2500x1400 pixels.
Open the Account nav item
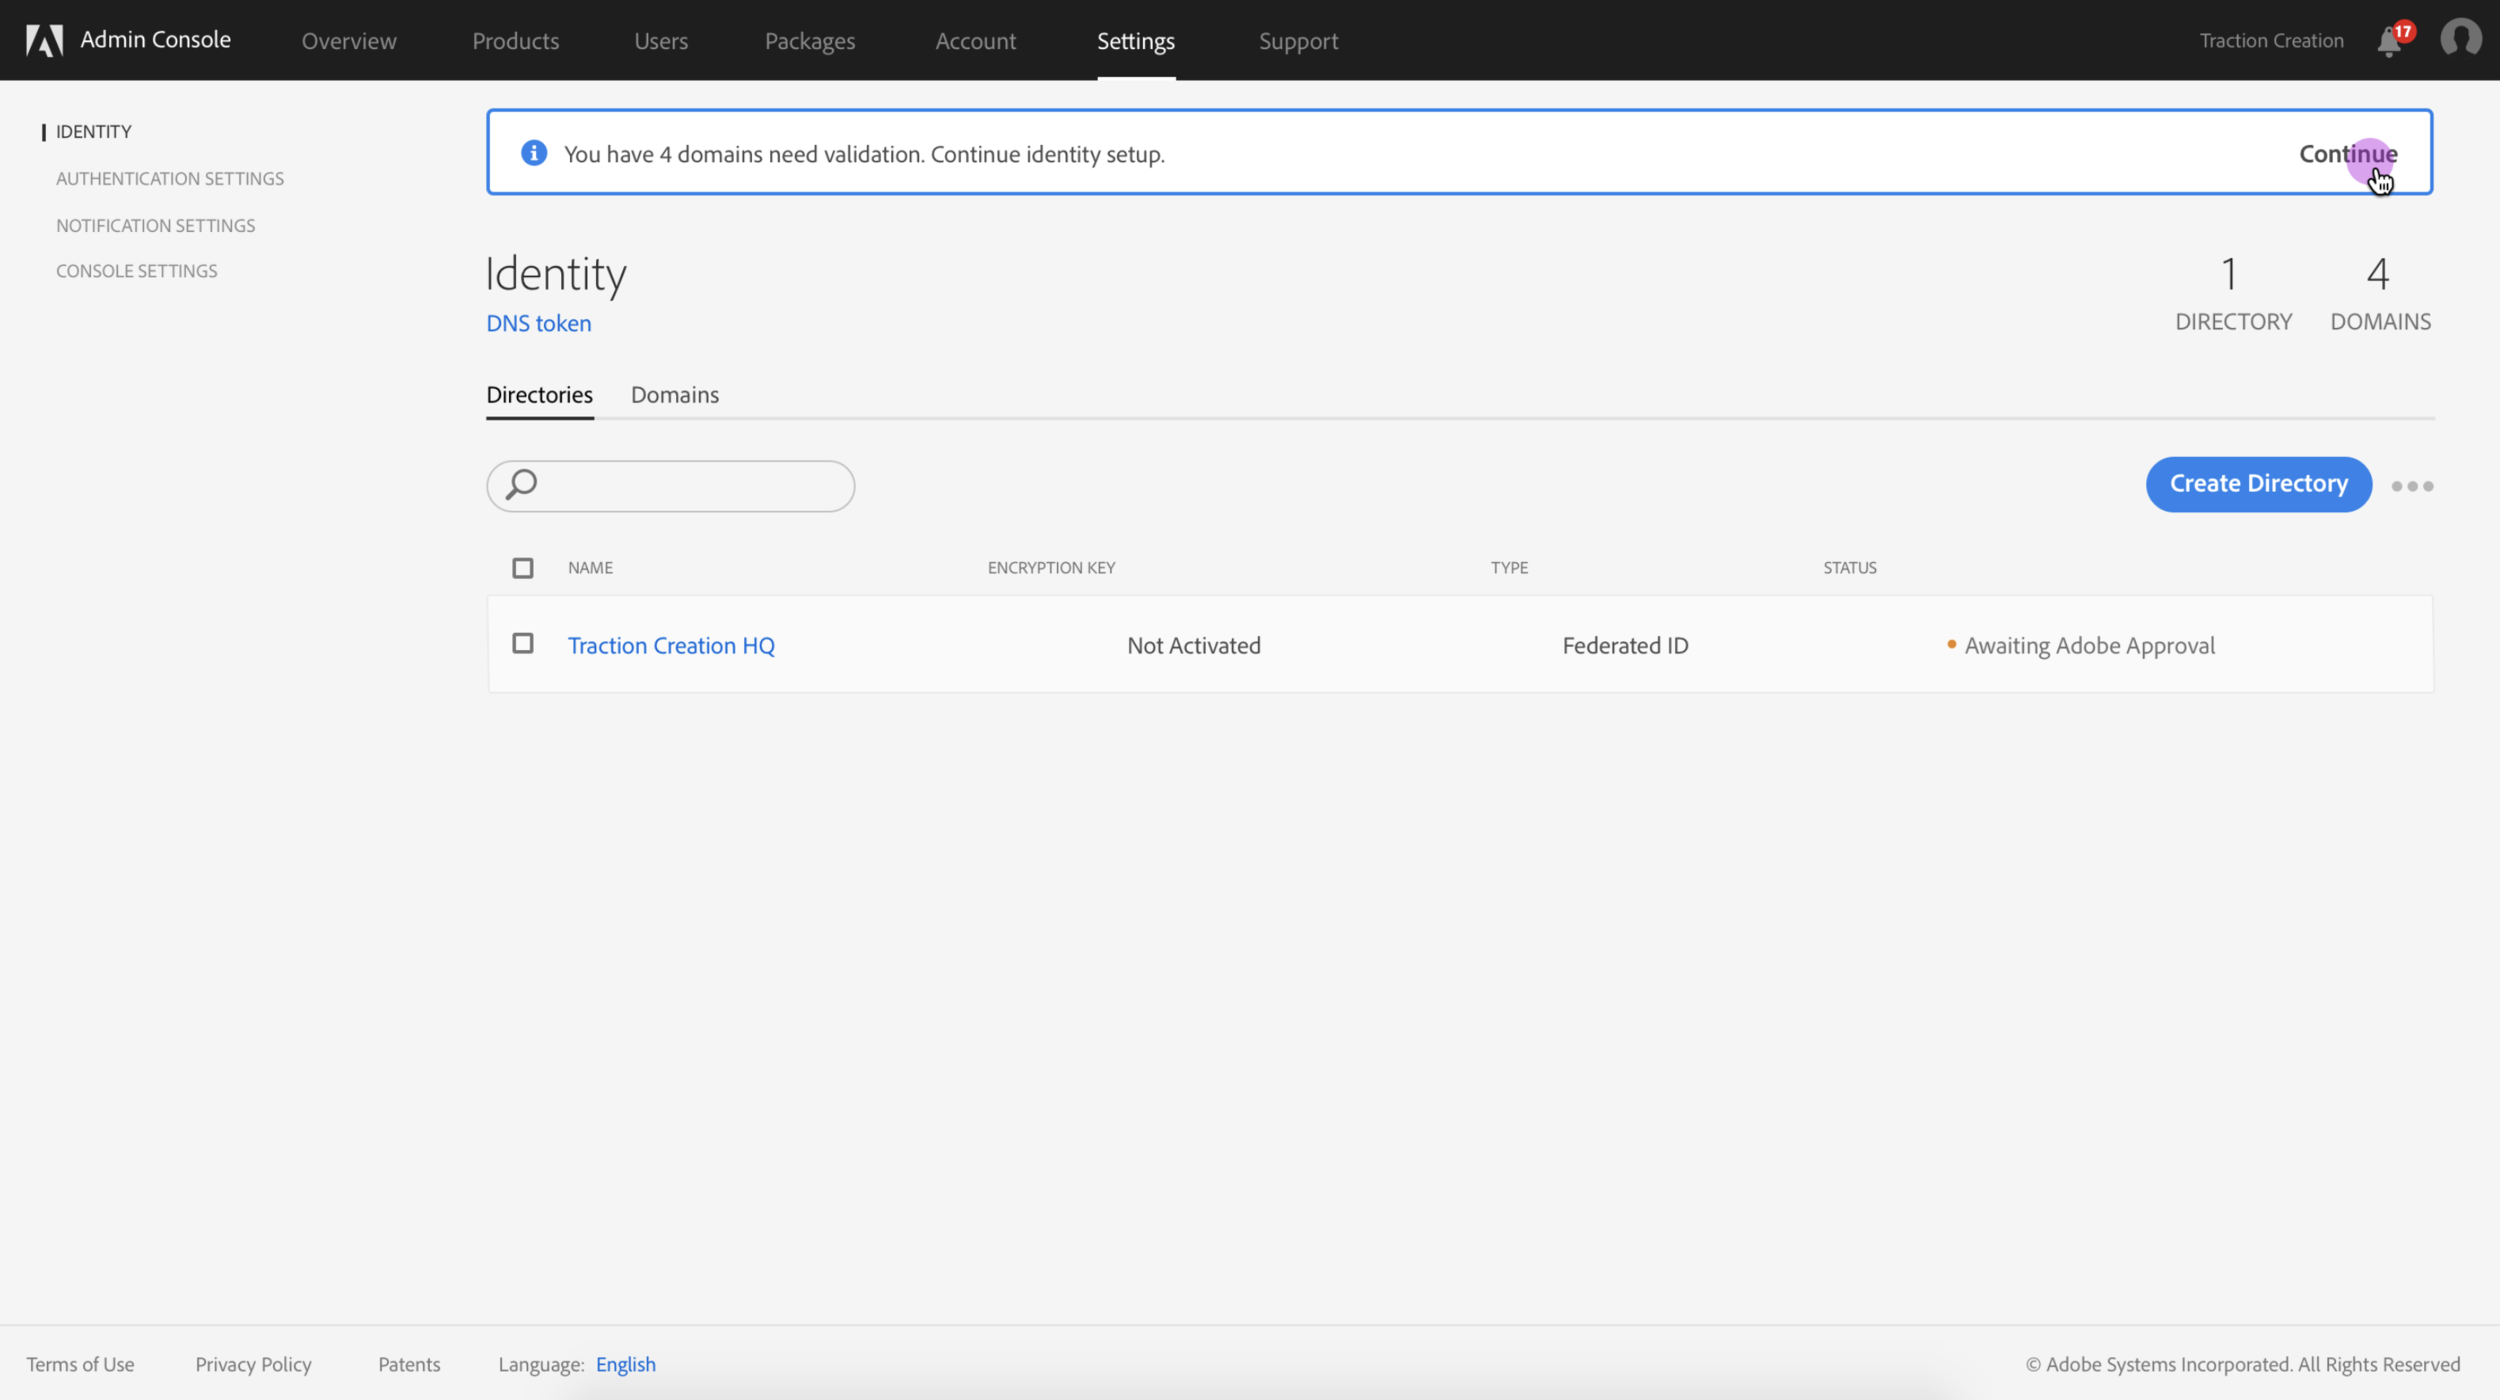click(x=976, y=41)
